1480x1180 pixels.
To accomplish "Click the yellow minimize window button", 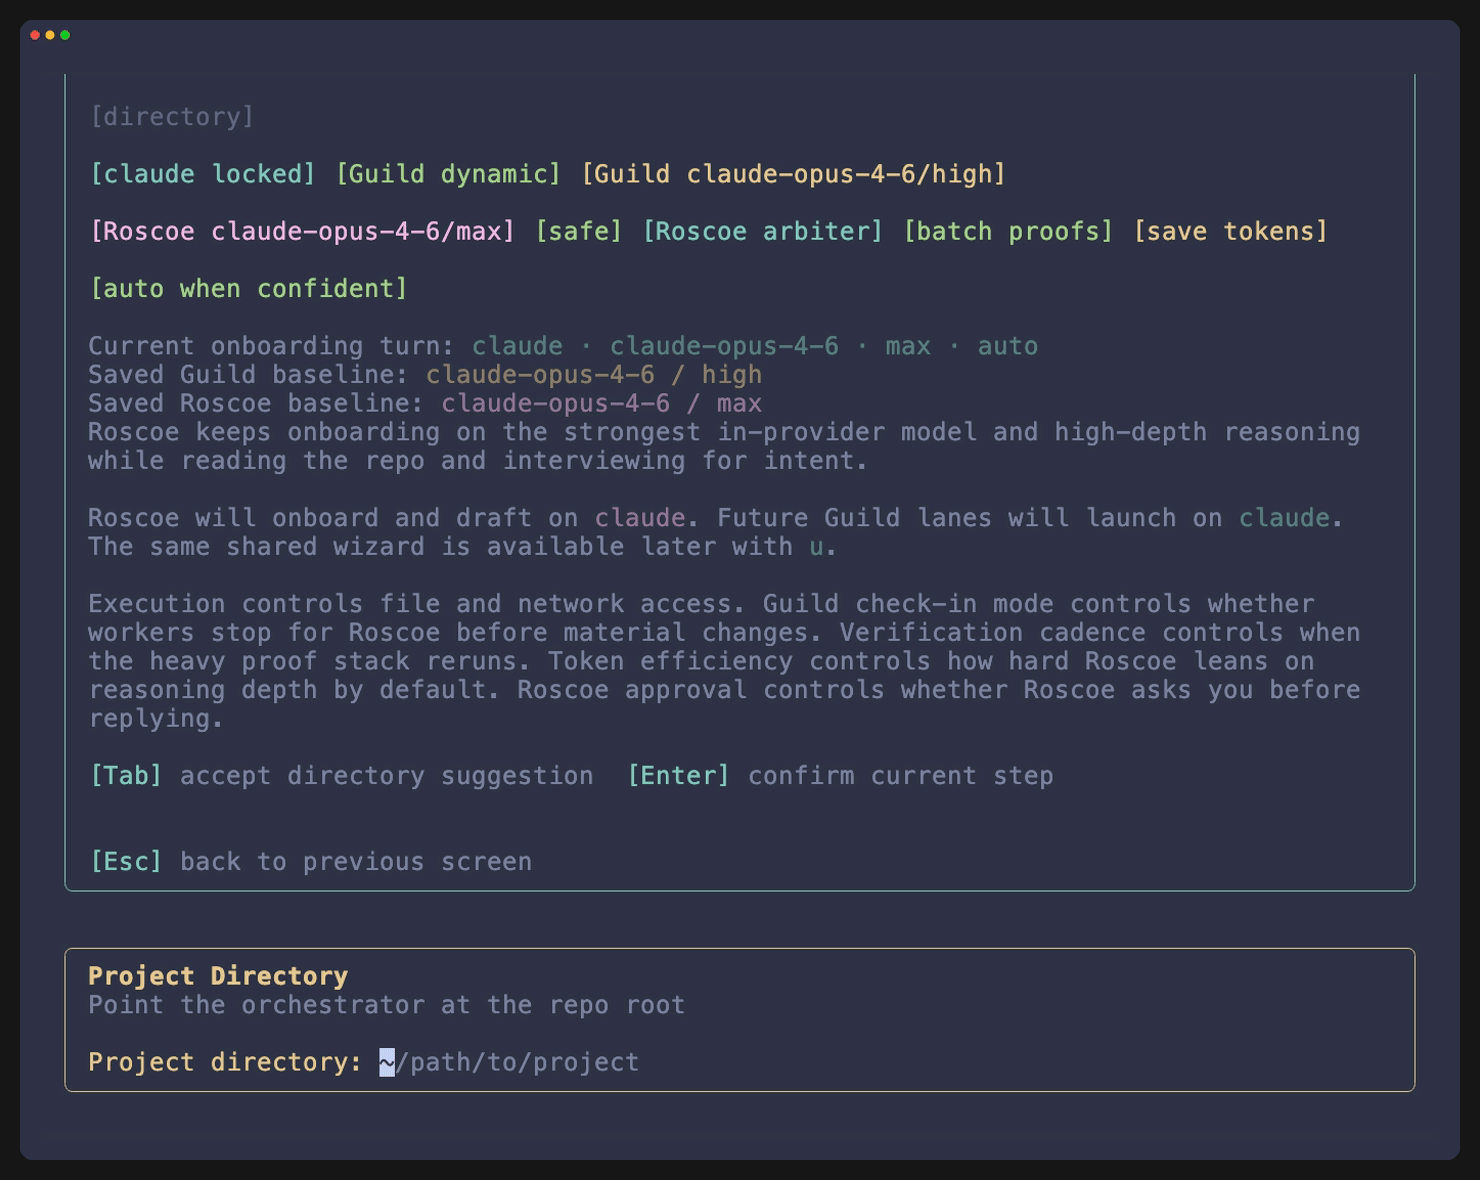I will 50,35.
